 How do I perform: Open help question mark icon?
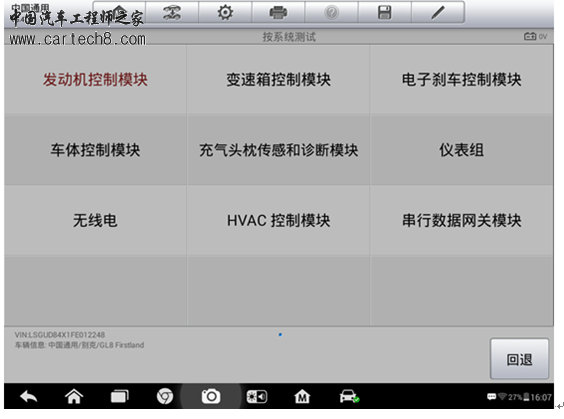click(x=331, y=13)
